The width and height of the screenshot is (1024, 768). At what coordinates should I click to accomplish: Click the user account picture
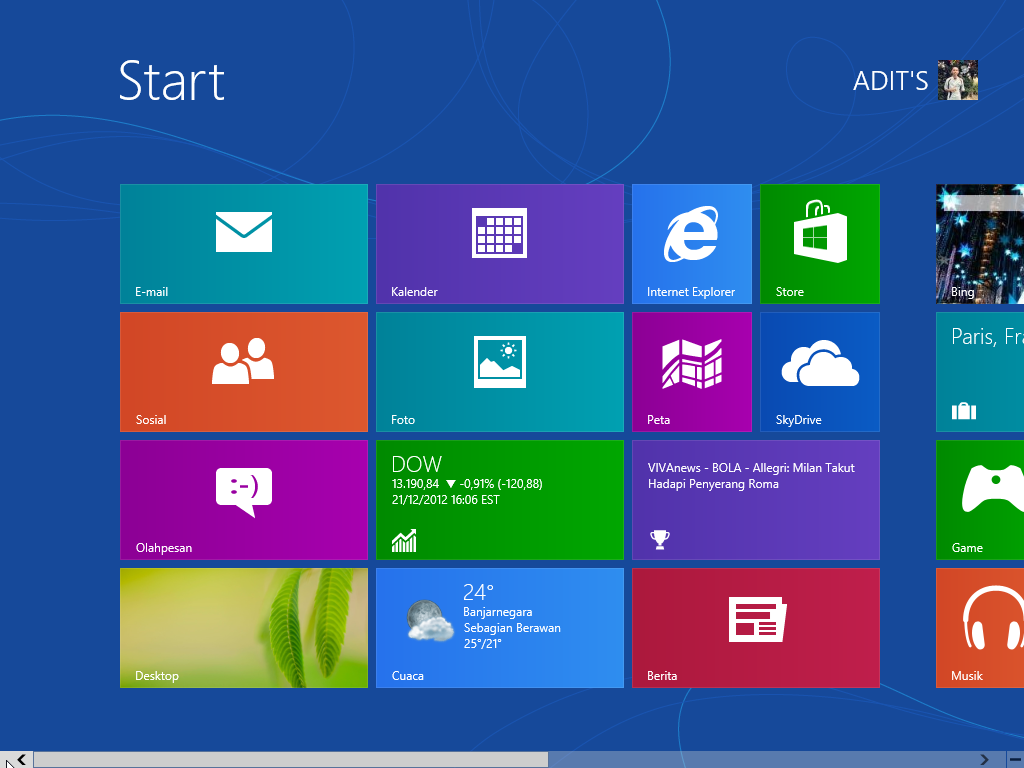(x=957, y=80)
